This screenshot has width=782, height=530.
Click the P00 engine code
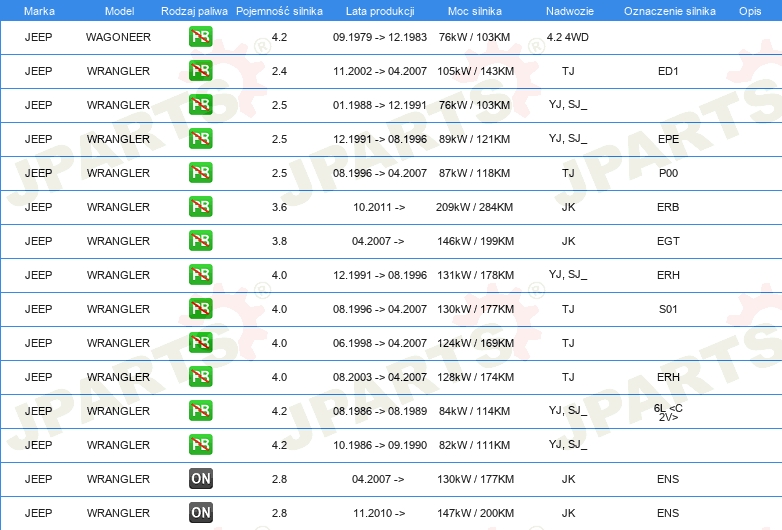(668, 173)
